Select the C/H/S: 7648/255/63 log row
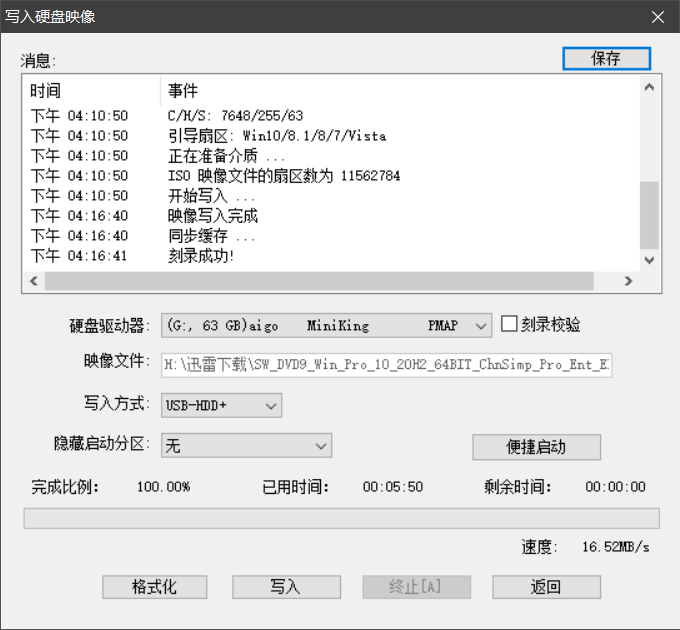The width and height of the screenshot is (680, 630). click(330, 116)
